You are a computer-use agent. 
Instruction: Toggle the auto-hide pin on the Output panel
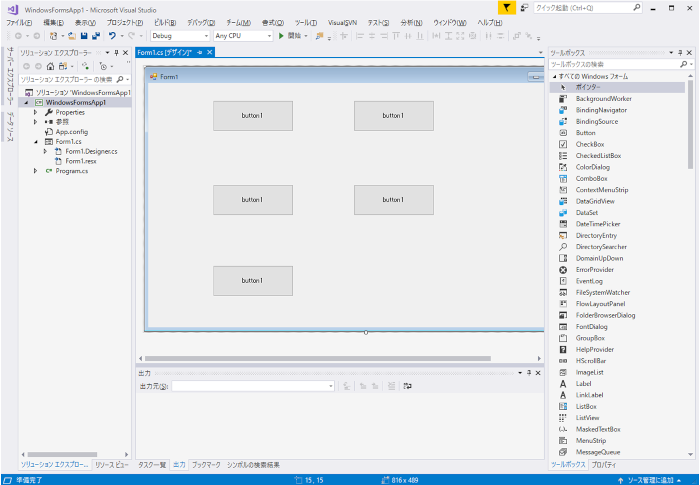[x=529, y=372]
